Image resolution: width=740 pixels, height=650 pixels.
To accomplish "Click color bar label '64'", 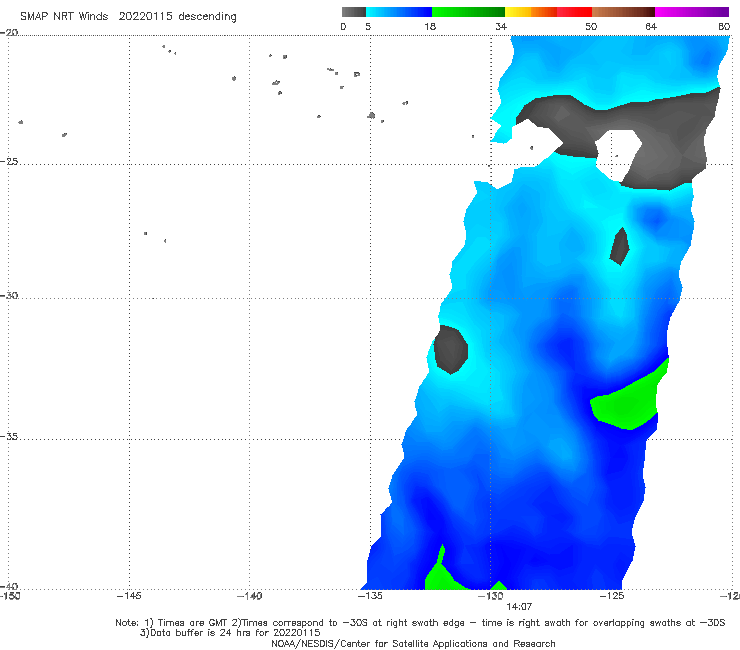I will coord(651,26).
